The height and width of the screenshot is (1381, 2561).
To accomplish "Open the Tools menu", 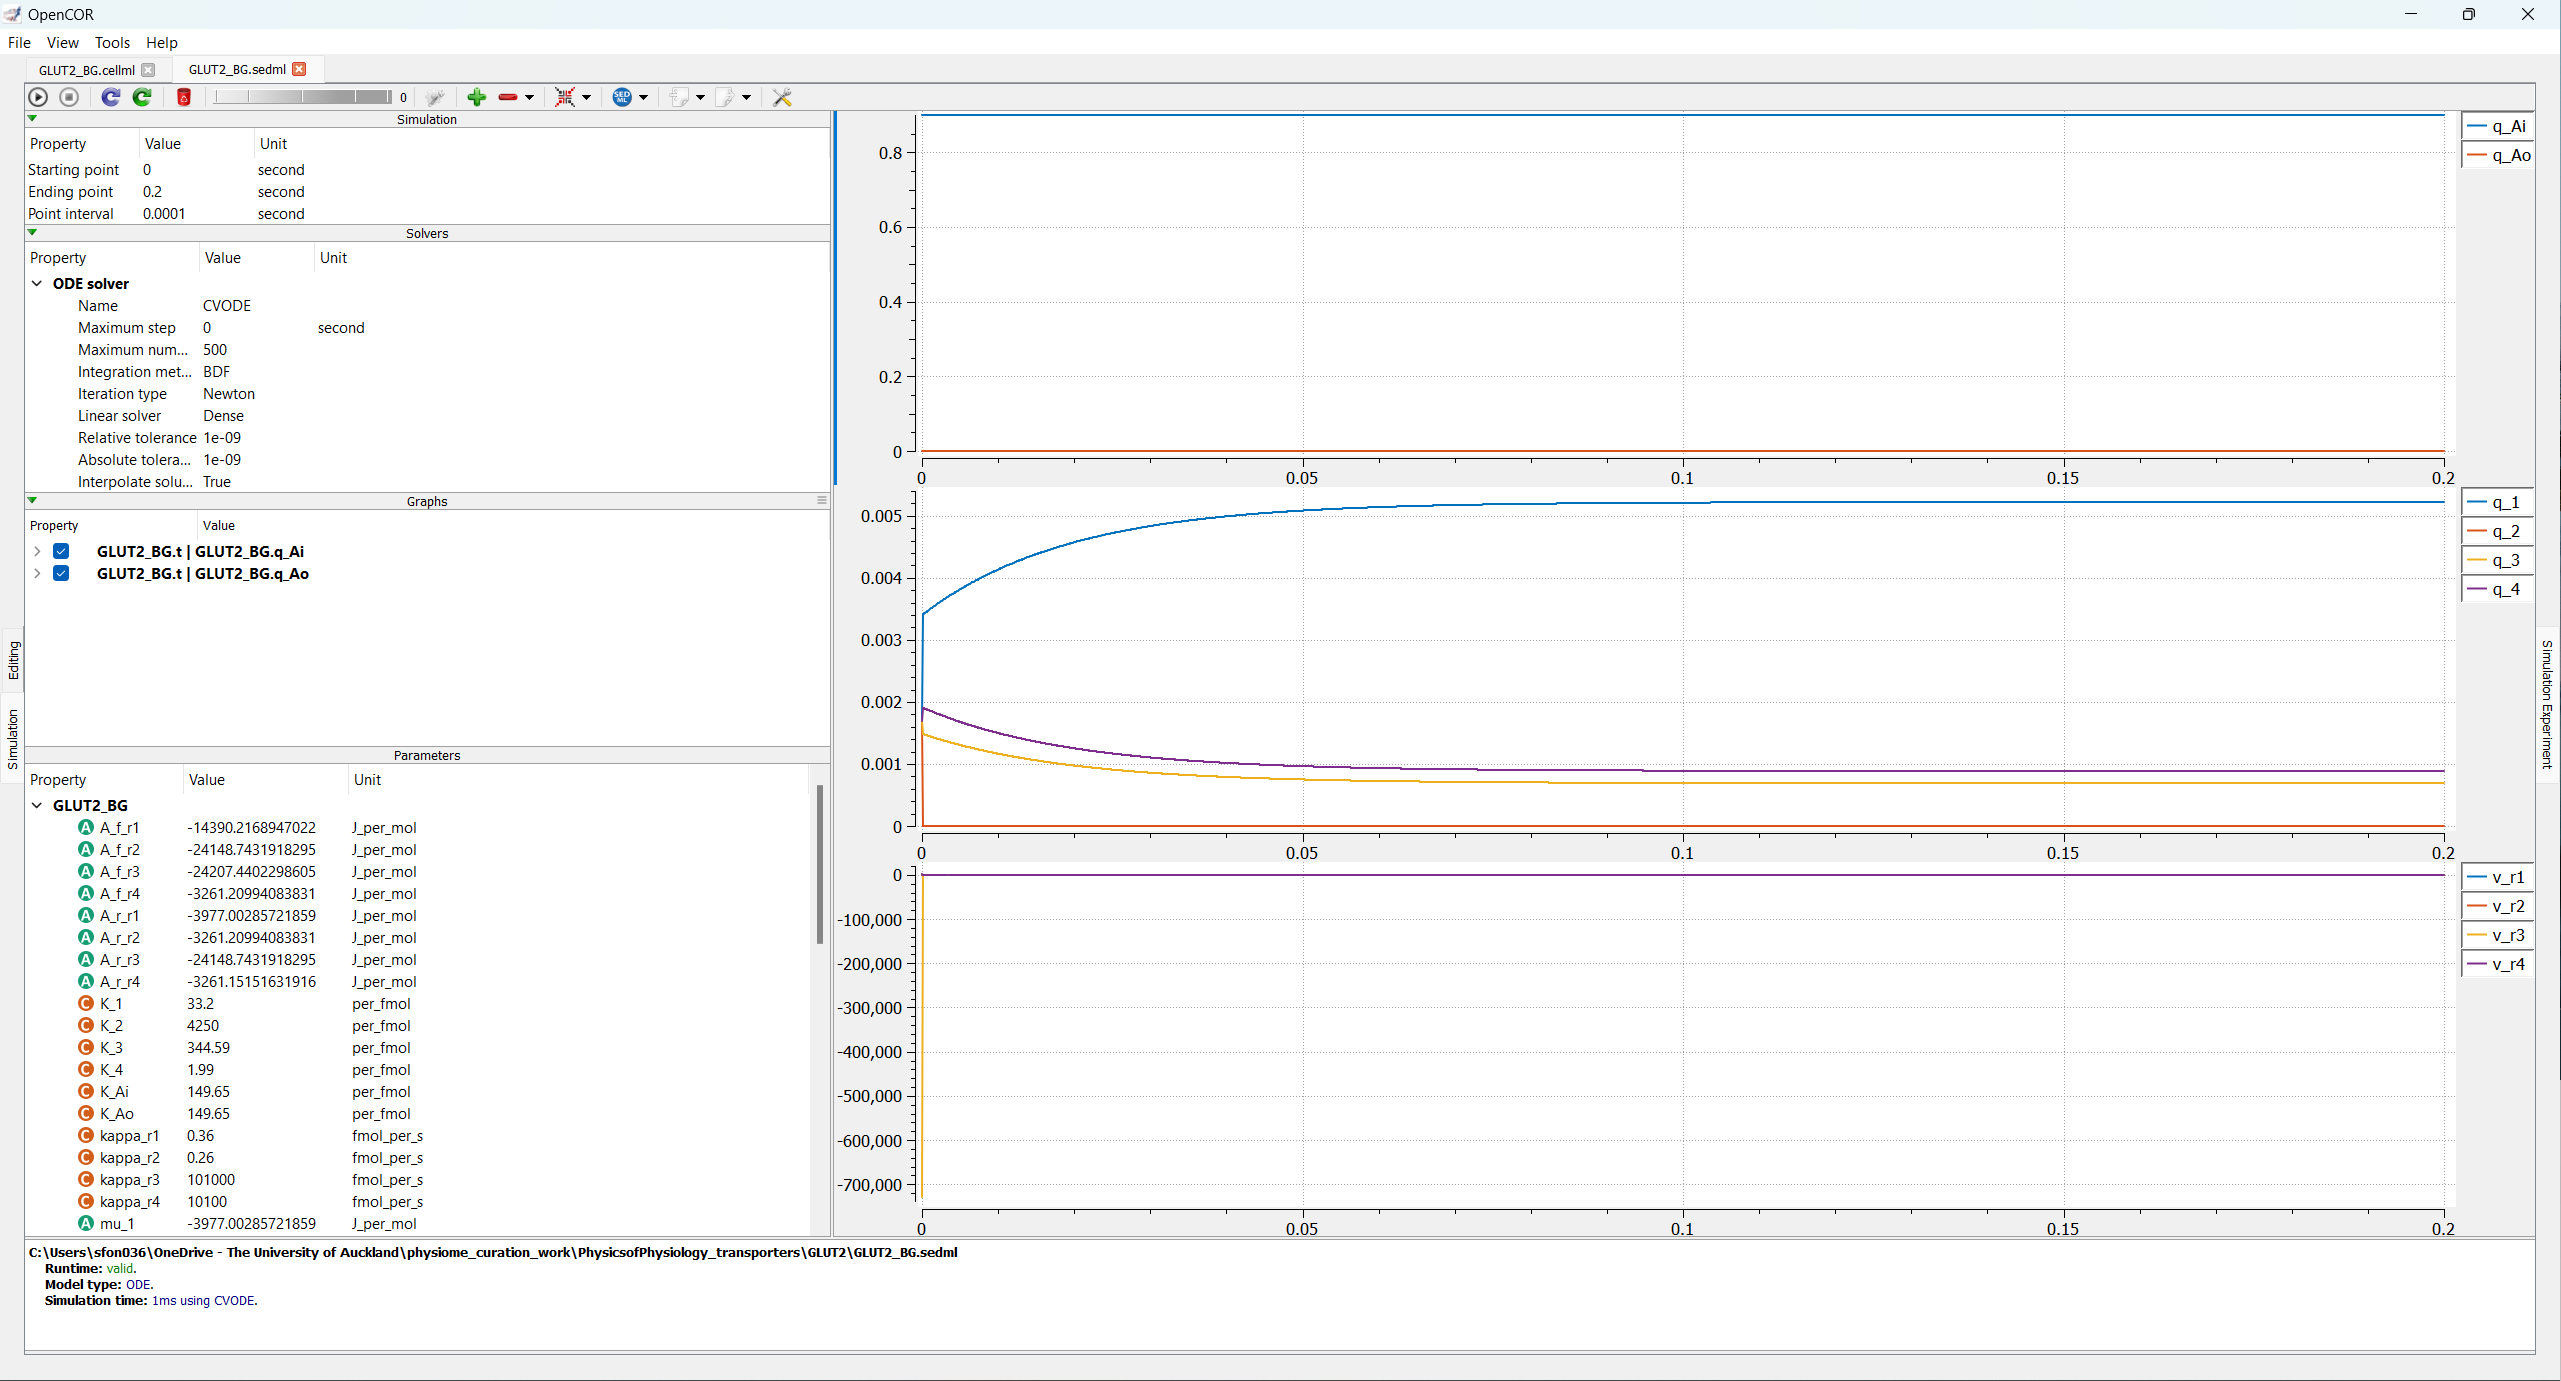I will [x=112, y=42].
